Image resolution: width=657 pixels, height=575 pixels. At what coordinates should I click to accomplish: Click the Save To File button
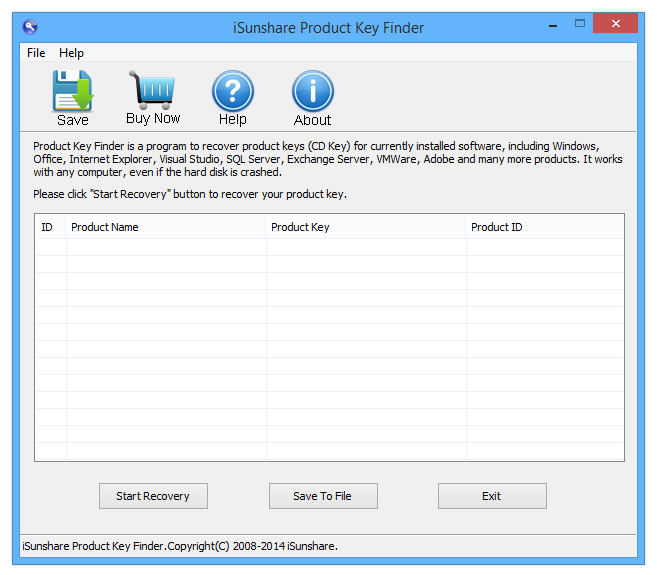coord(323,496)
